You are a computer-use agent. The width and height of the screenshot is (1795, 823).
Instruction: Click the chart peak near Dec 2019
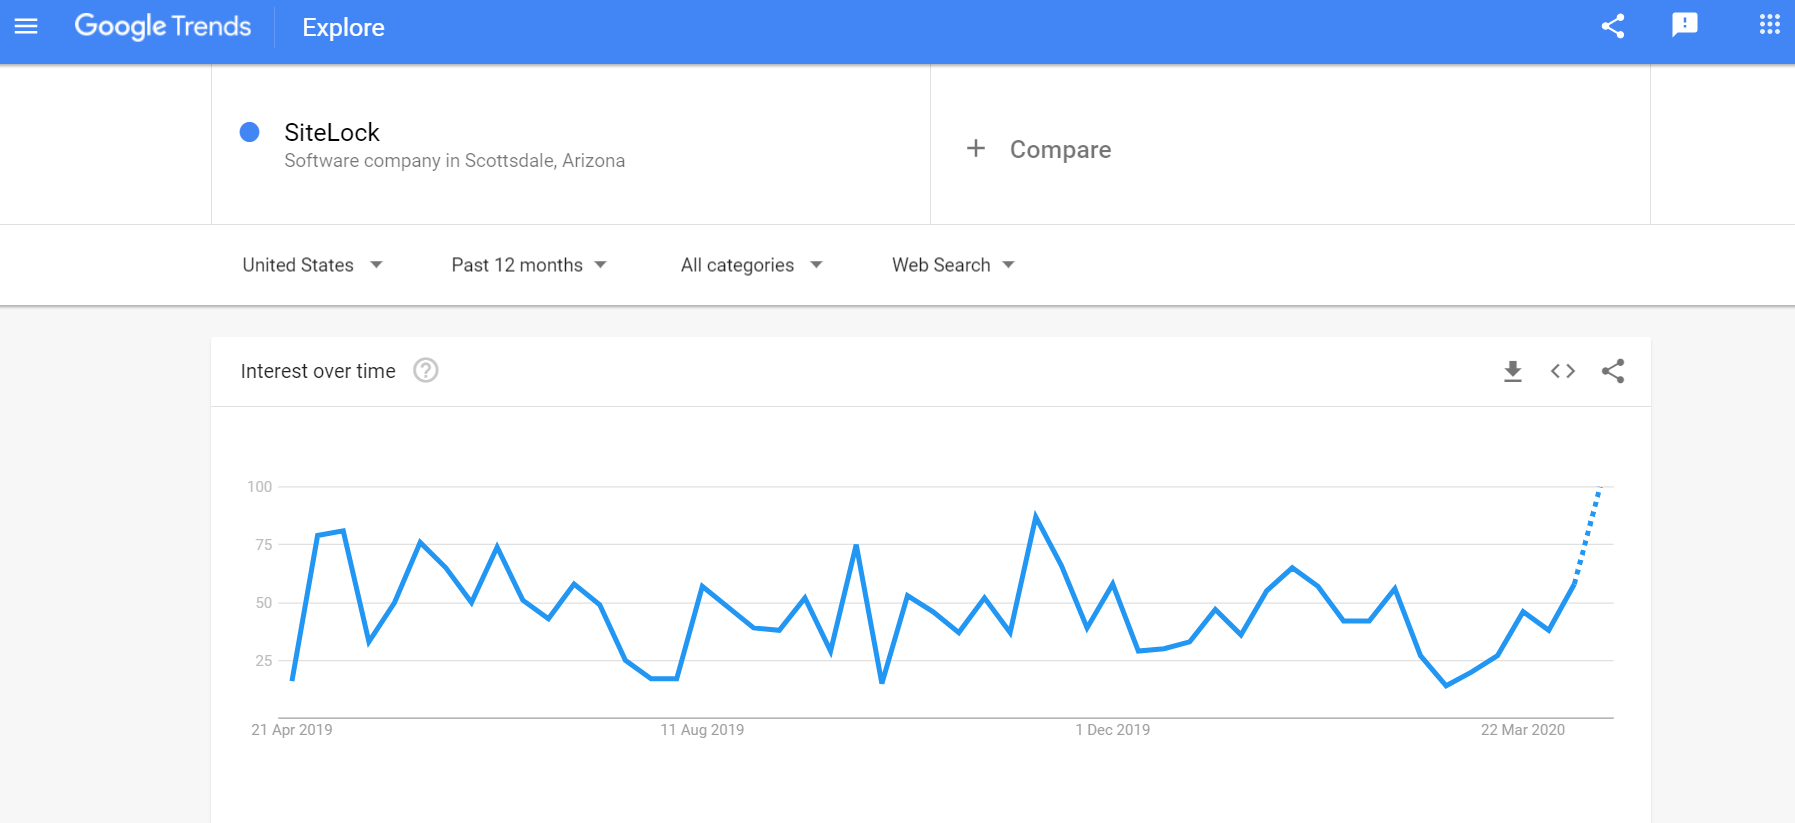coord(1035,516)
